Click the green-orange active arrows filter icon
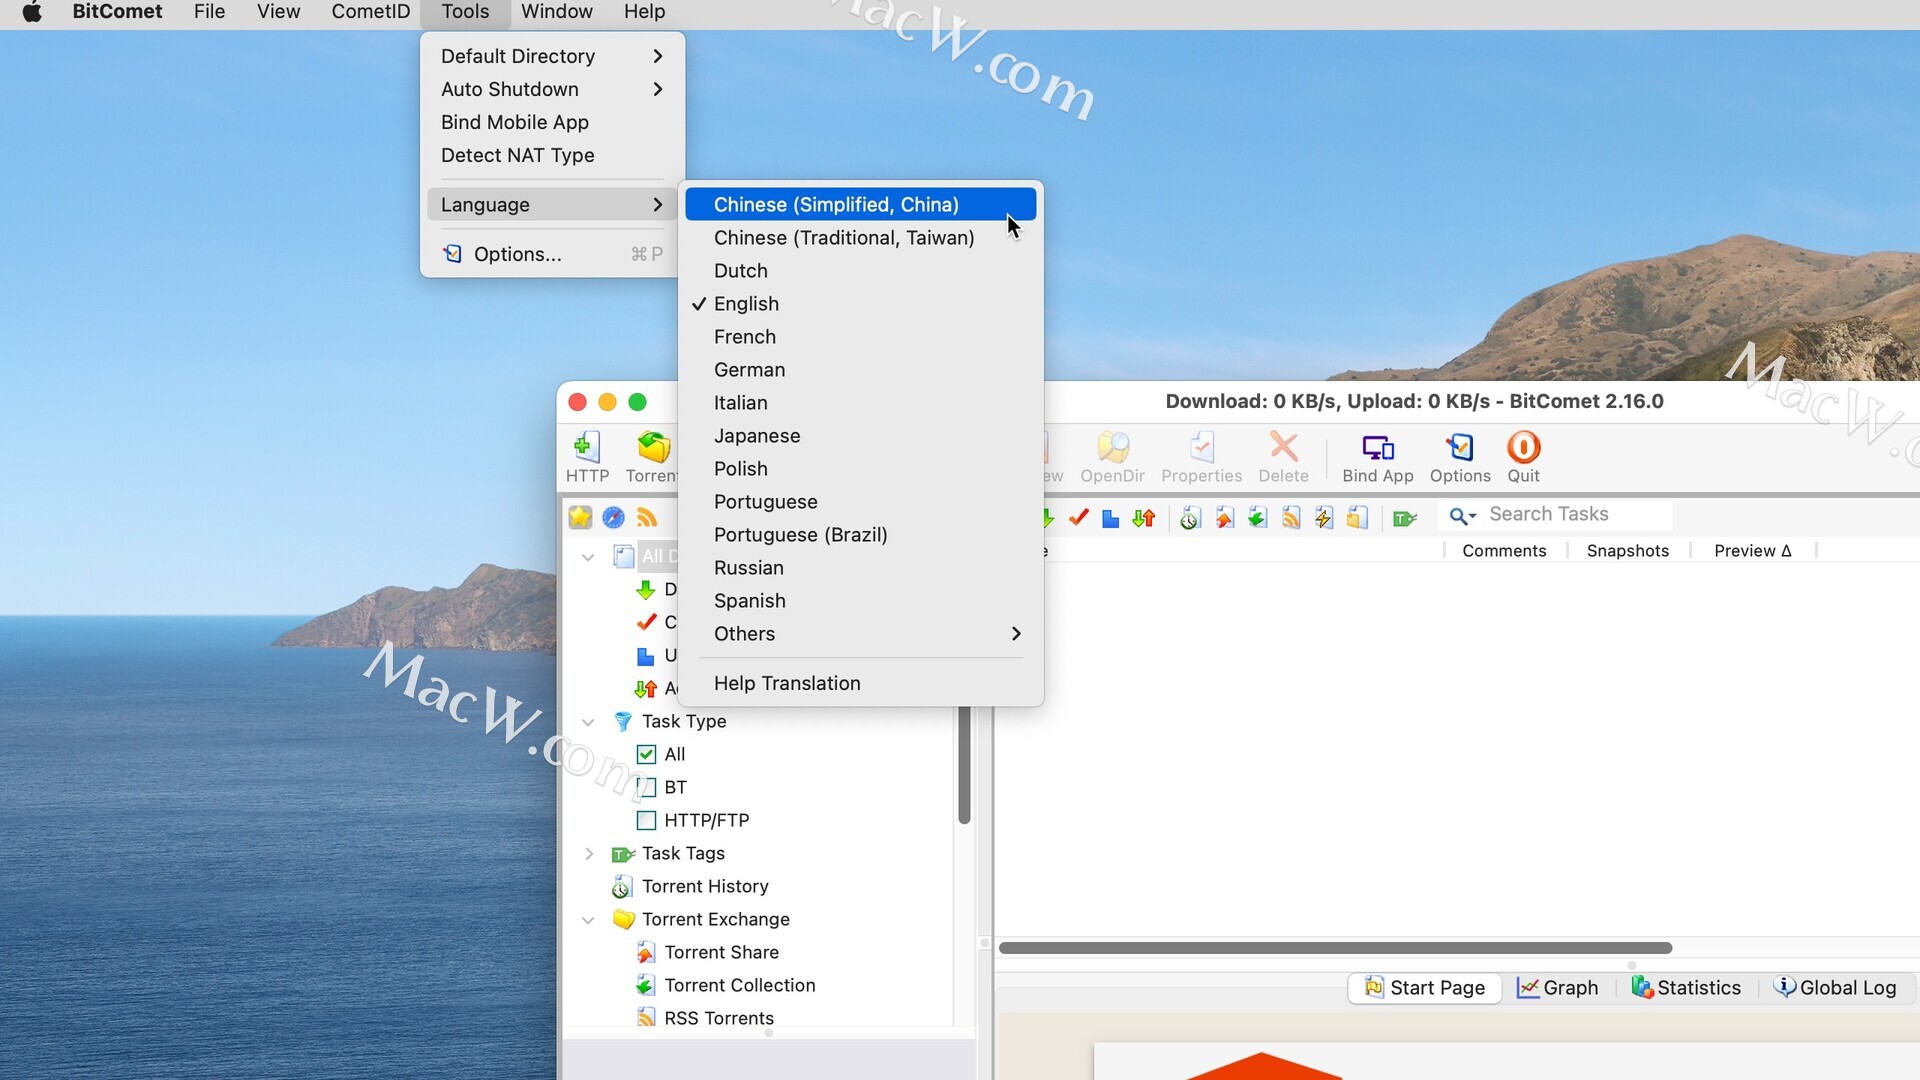Screen dimensions: 1920x1080 coord(1144,518)
